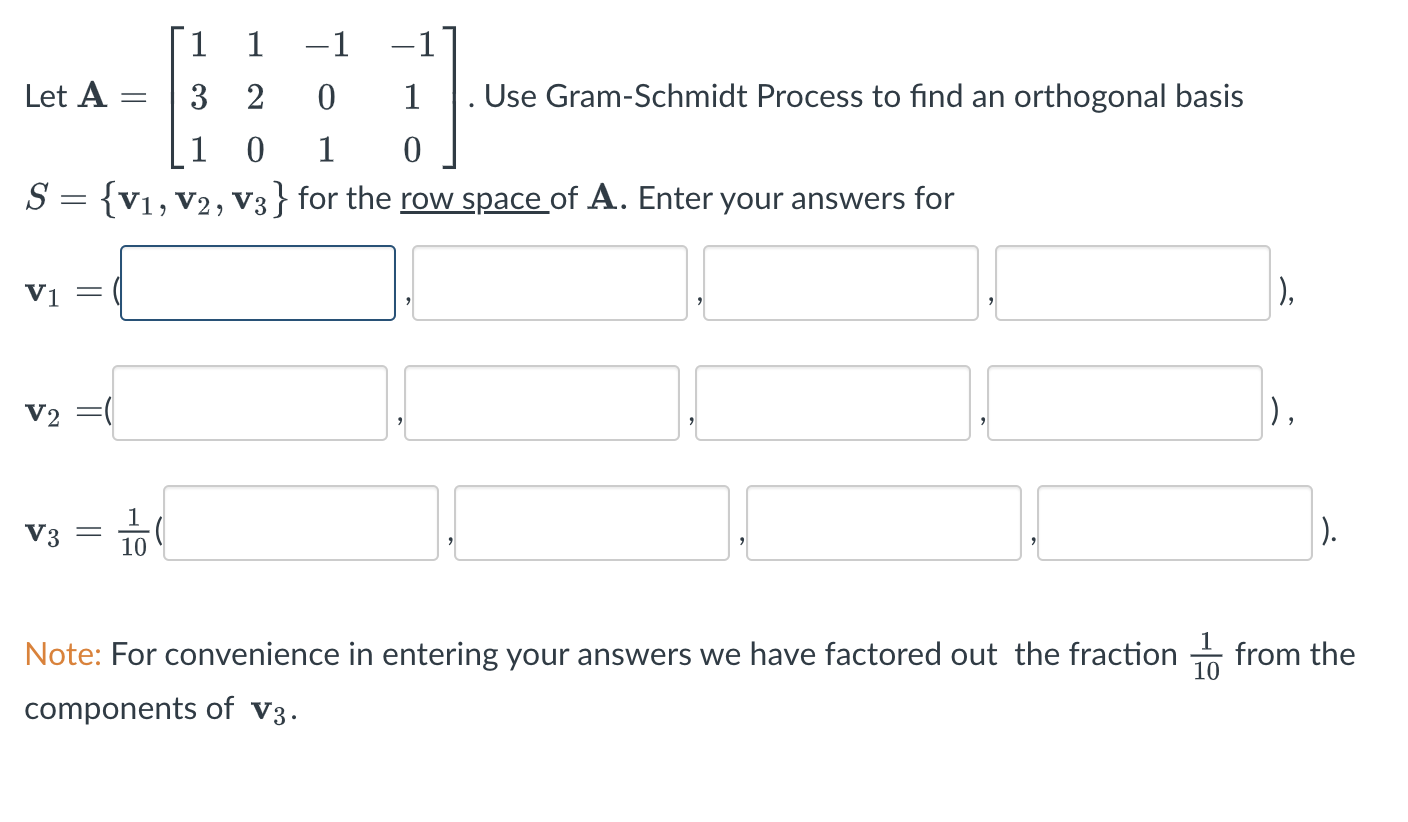Click the underlined row space text
The width and height of the screenshot is (1408, 822).
[x=470, y=198]
